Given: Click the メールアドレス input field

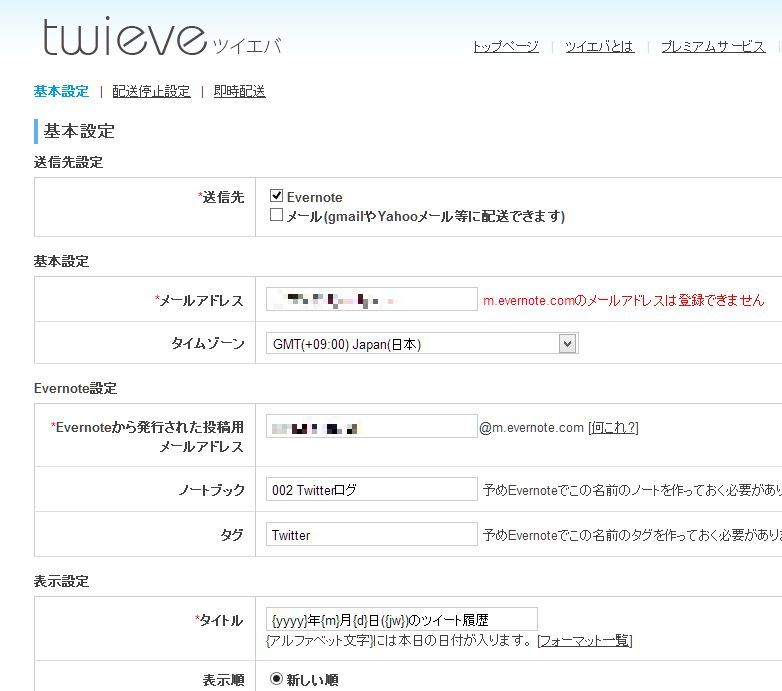Looking at the screenshot, I should [x=372, y=299].
